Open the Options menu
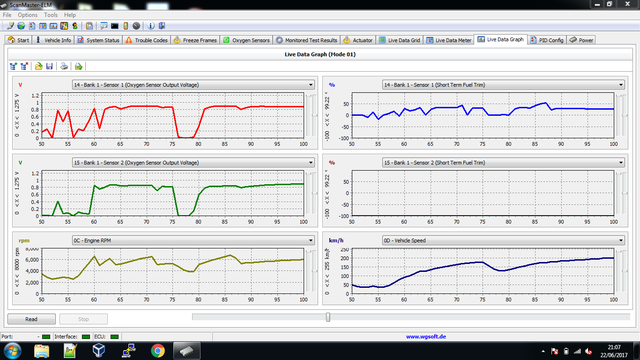This screenshot has width=640, height=360. point(27,15)
